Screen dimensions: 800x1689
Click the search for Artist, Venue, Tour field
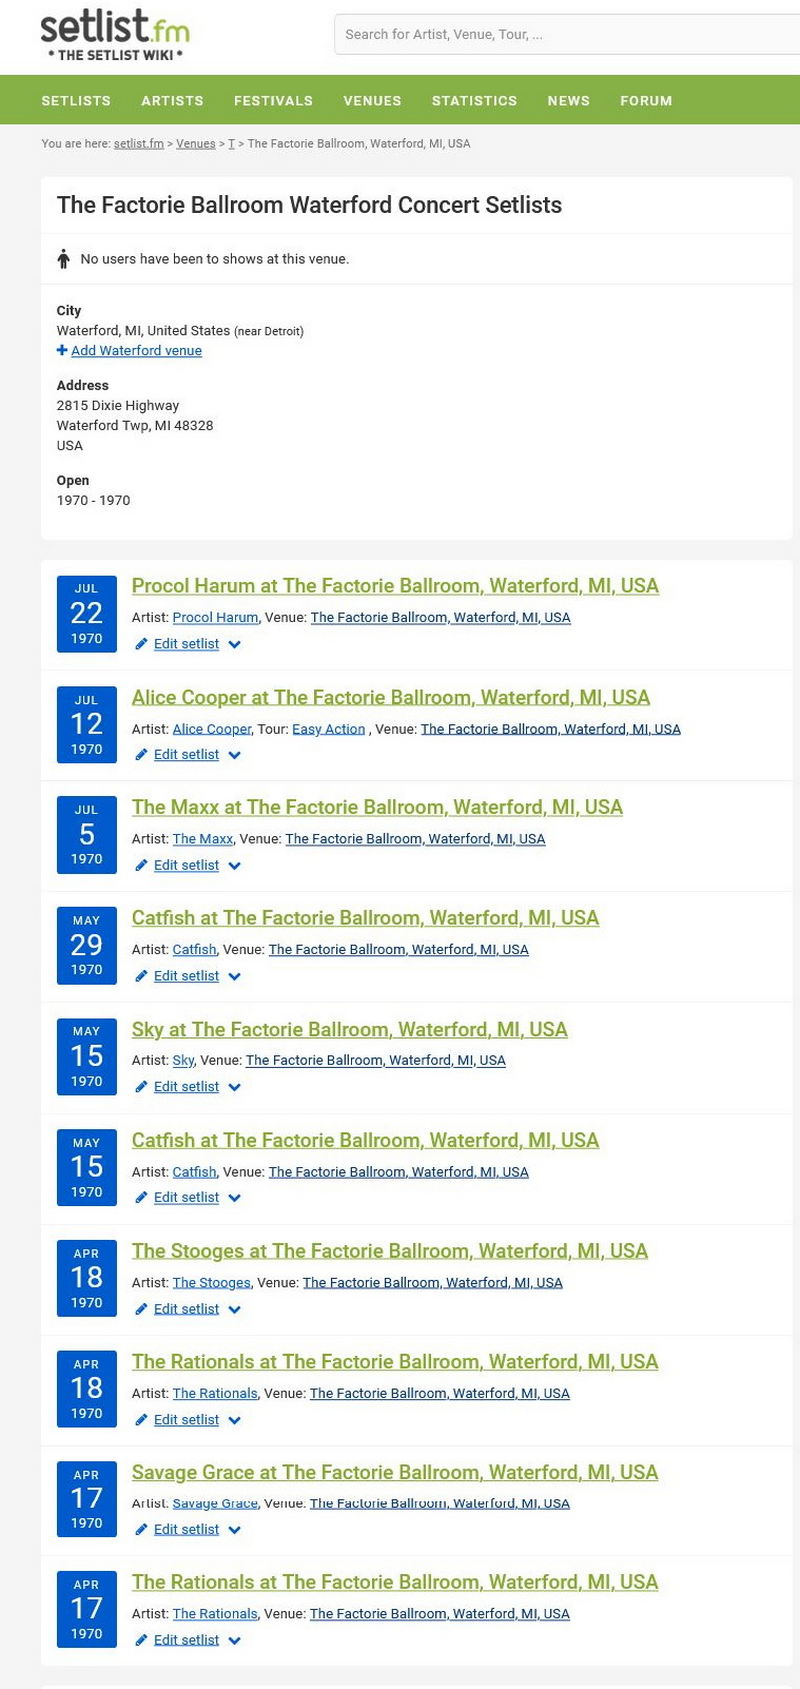click(560, 34)
